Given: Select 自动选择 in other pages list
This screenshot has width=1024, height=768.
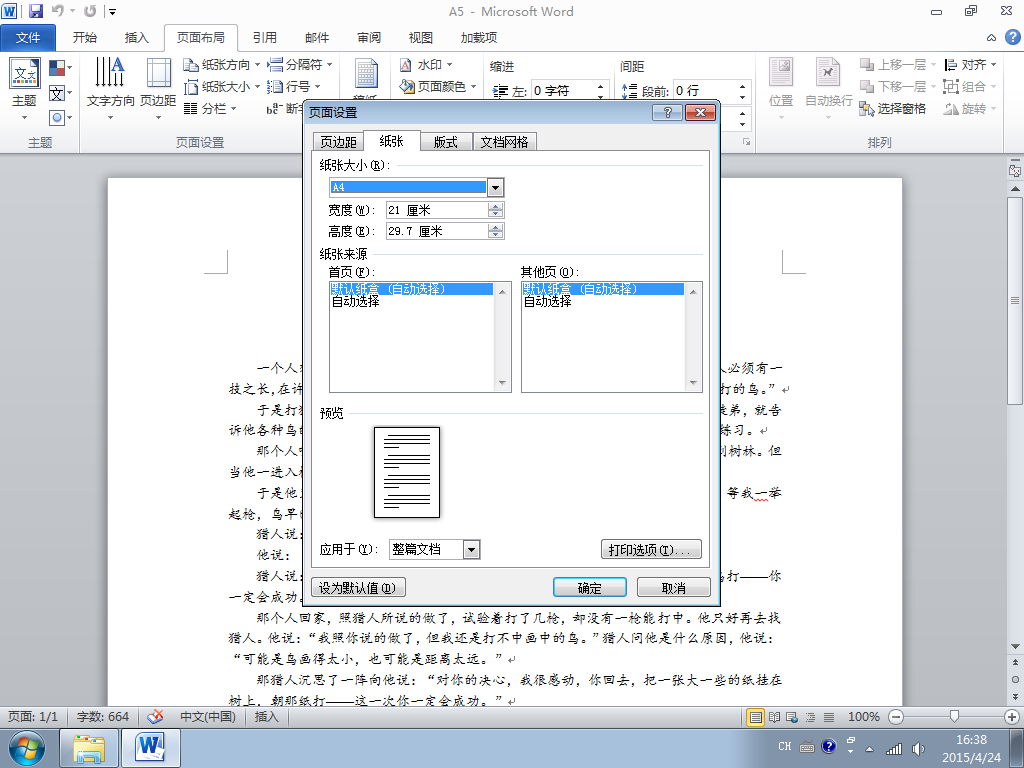Looking at the screenshot, I should (x=547, y=302).
